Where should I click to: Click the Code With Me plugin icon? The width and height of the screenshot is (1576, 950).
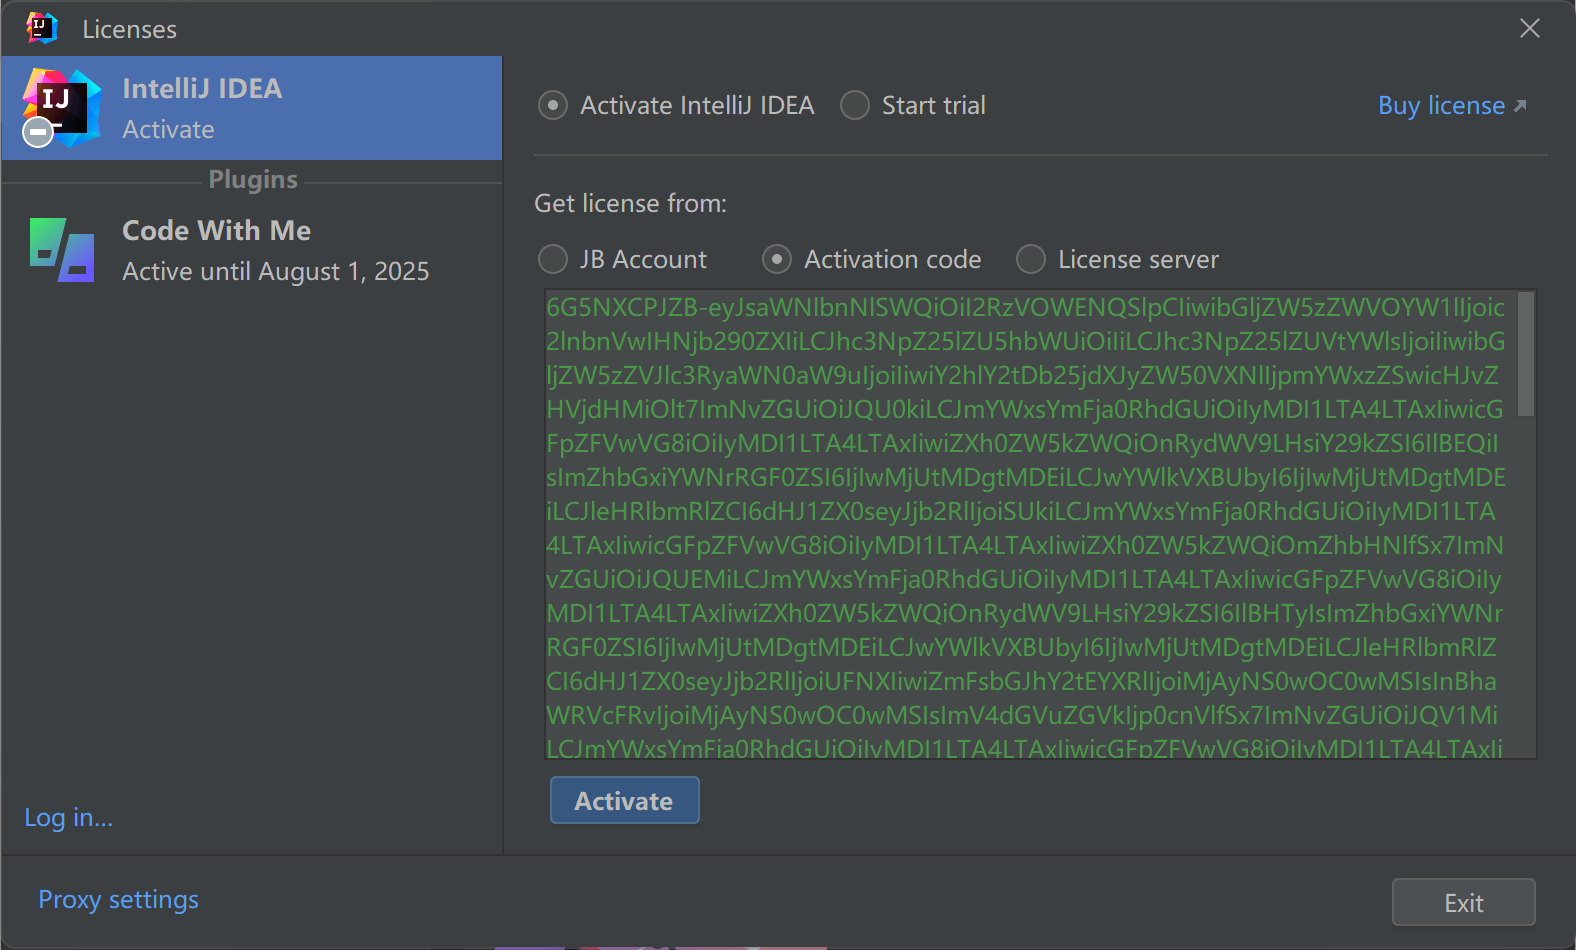point(62,250)
